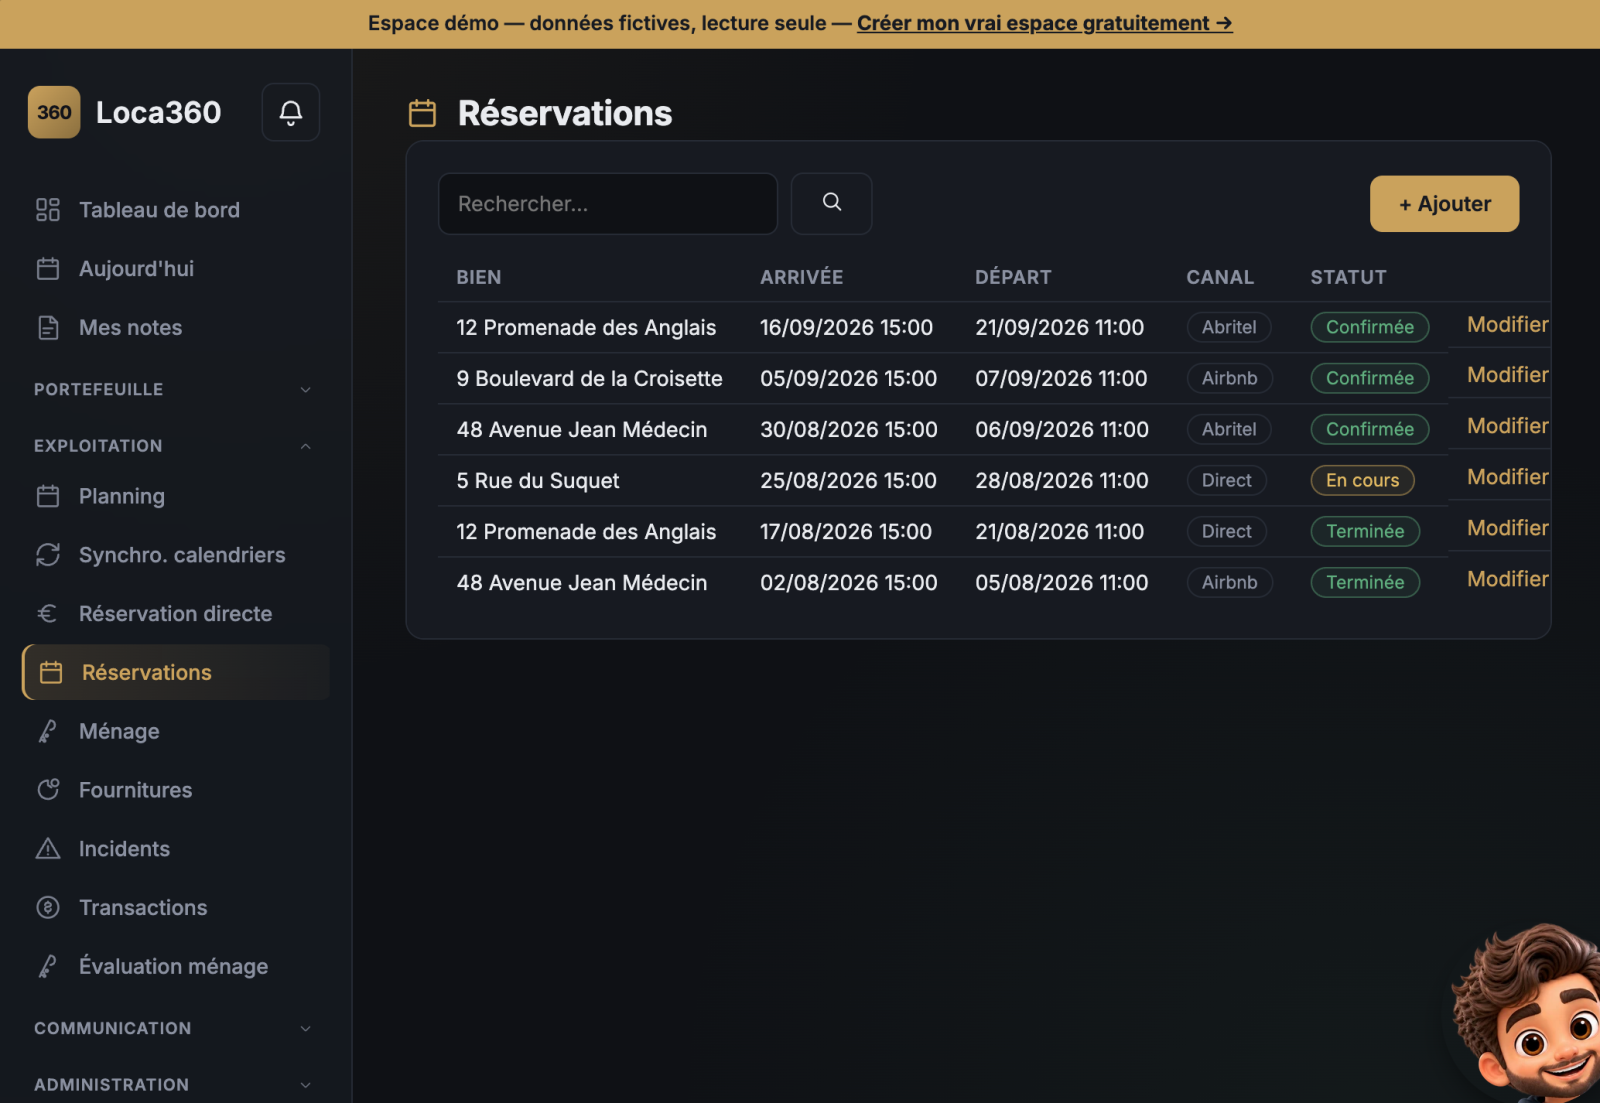Click the + Ajouter button

(1444, 204)
